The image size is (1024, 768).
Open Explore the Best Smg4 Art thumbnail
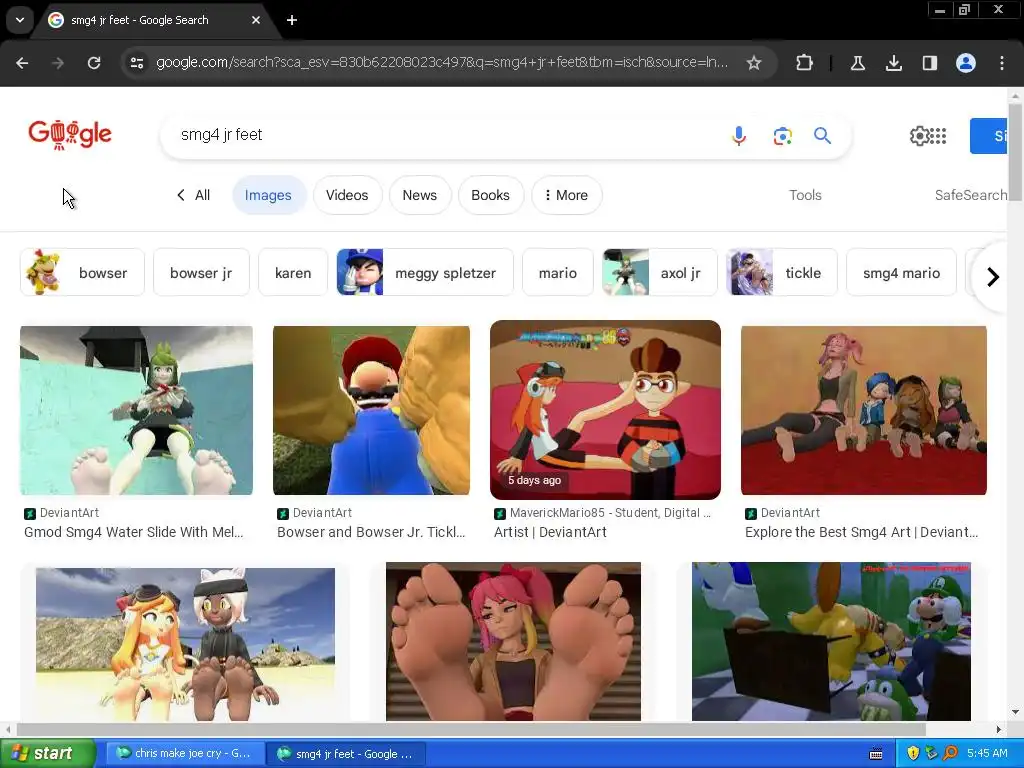(863, 410)
